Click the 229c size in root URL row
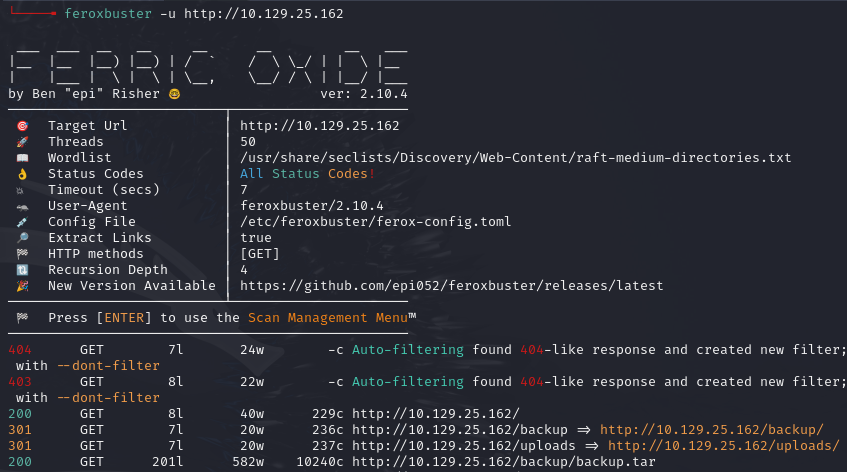Image resolution: width=847 pixels, height=472 pixels. pyautogui.click(x=327, y=414)
